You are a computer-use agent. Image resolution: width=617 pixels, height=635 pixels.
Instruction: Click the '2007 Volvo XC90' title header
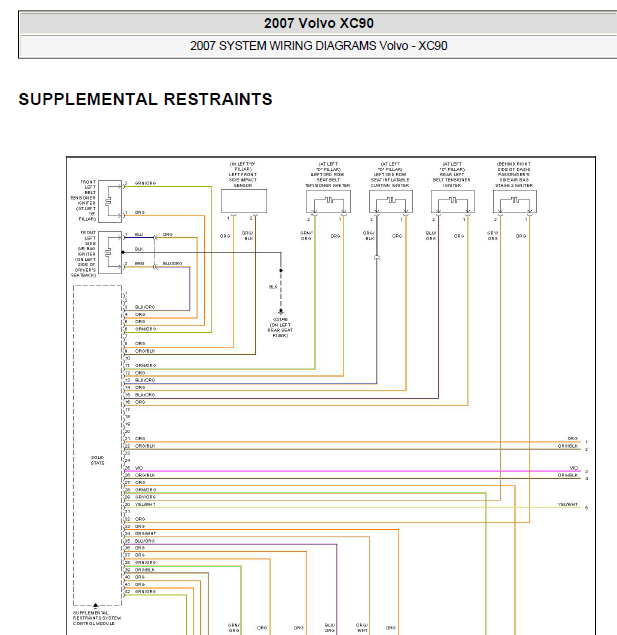tap(319, 23)
